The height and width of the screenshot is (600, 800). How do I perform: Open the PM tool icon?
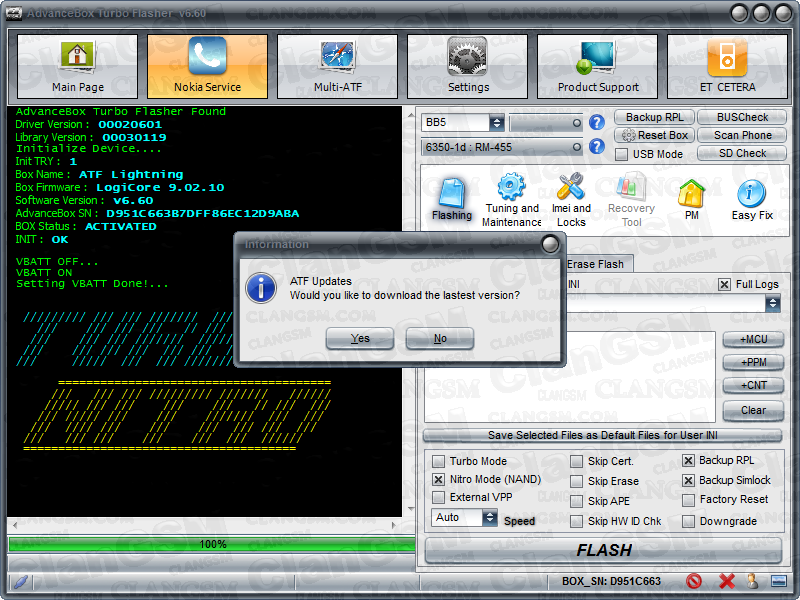coord(691,199)
